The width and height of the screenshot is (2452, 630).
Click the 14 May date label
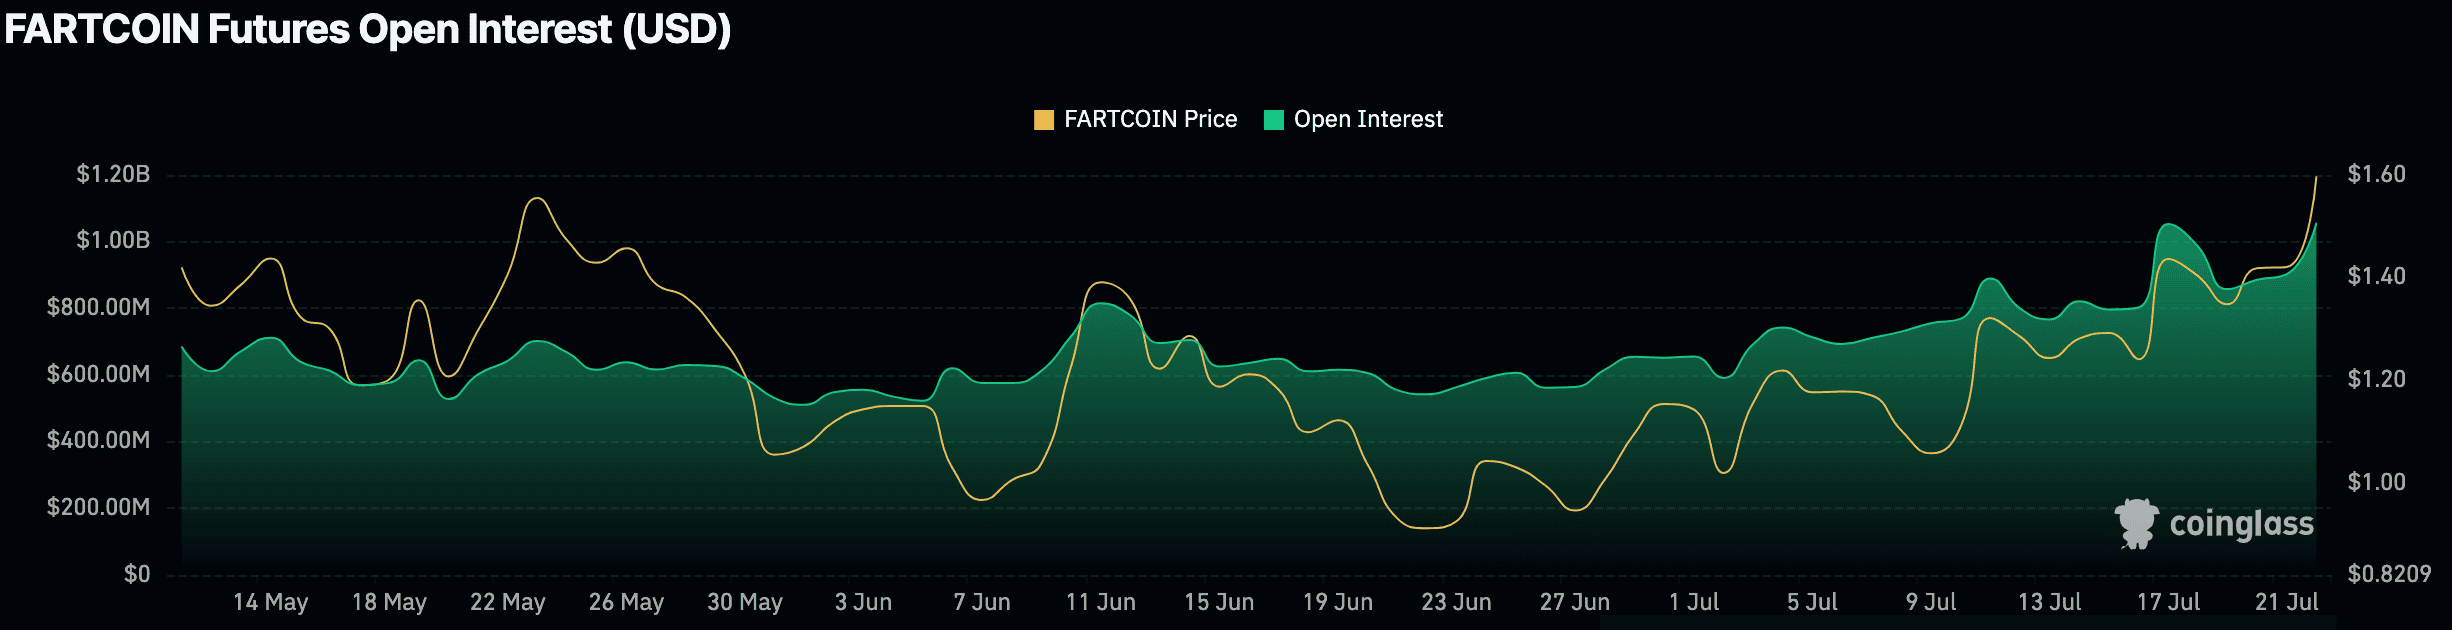click(x=271, y=602)
